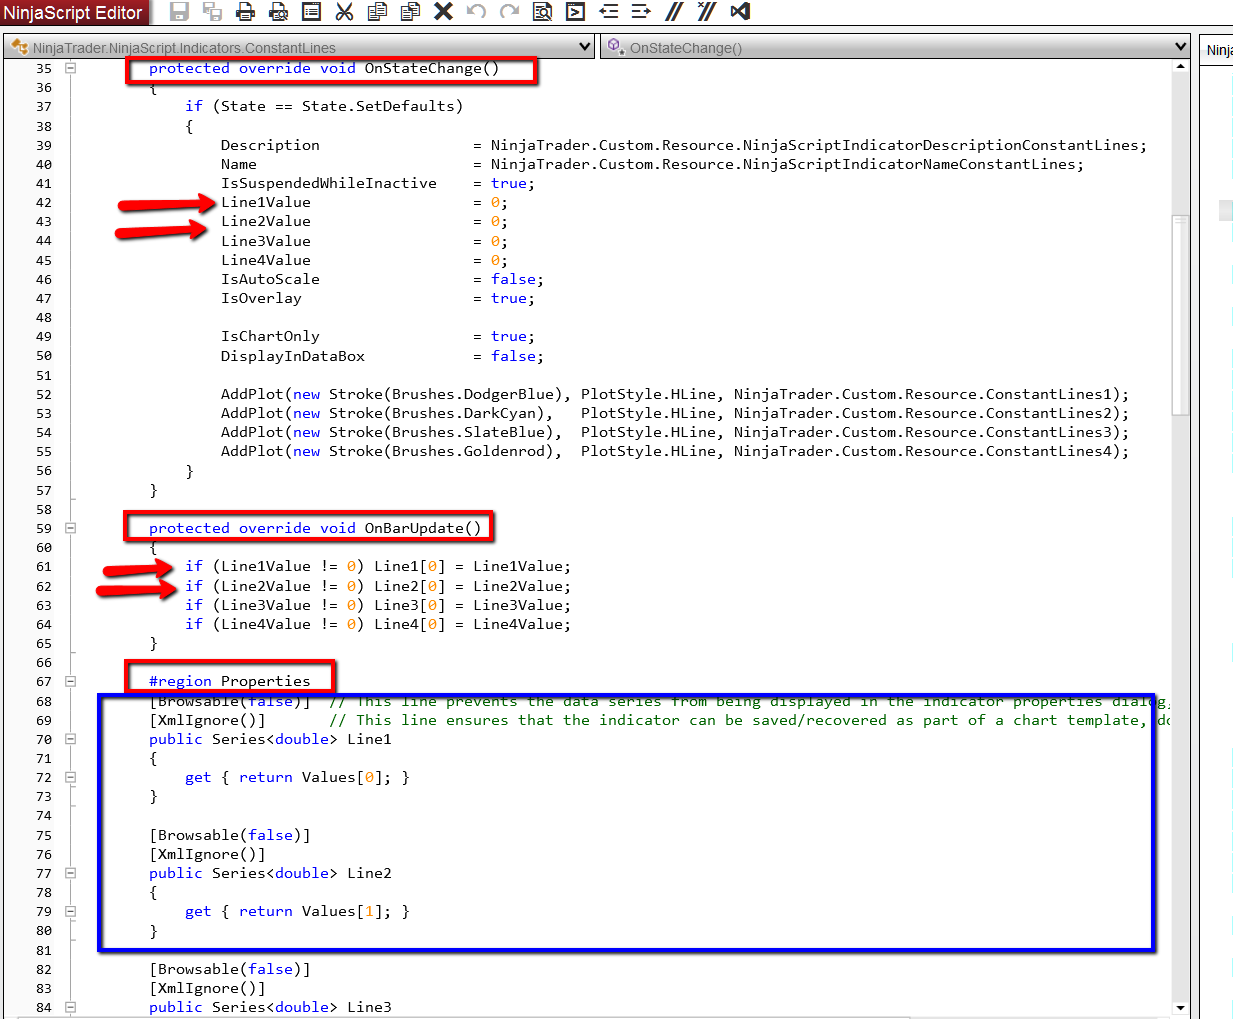
Task: Click the NinjaScript Editor title label
Action: (73, 13)
